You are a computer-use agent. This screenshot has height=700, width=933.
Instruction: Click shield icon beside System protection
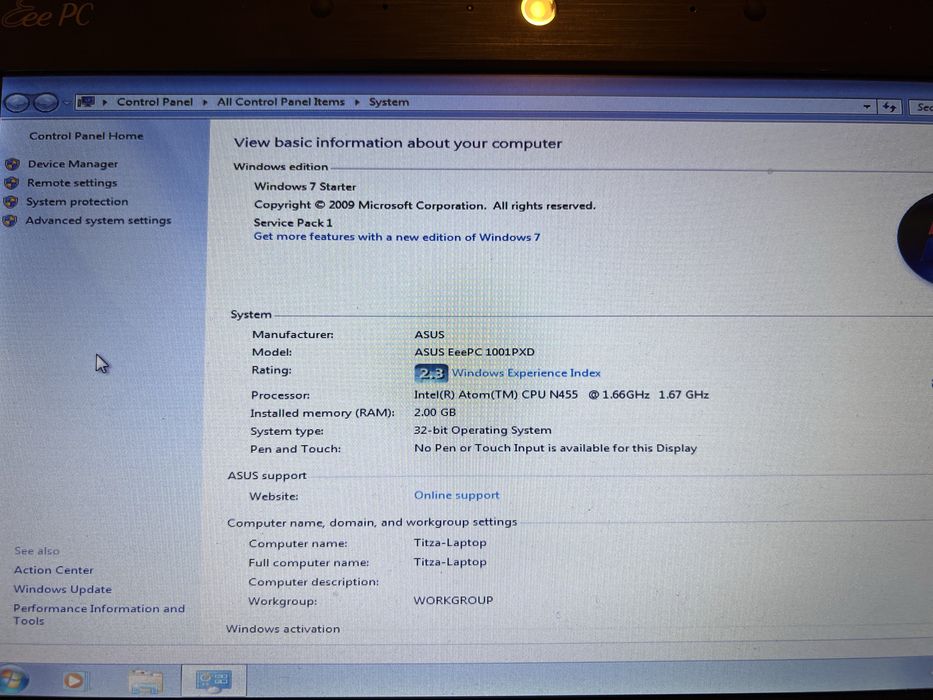click(10, 202)
